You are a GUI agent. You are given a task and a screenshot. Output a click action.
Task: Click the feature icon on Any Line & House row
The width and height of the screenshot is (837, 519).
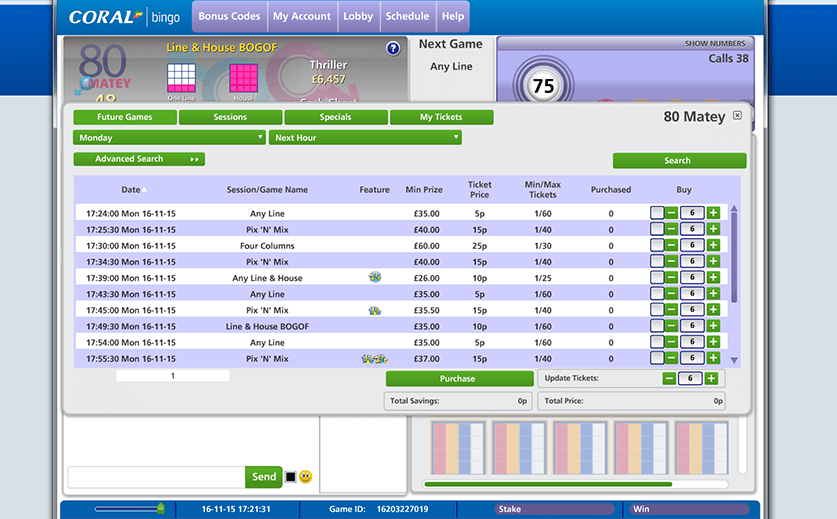click(375, 277)
